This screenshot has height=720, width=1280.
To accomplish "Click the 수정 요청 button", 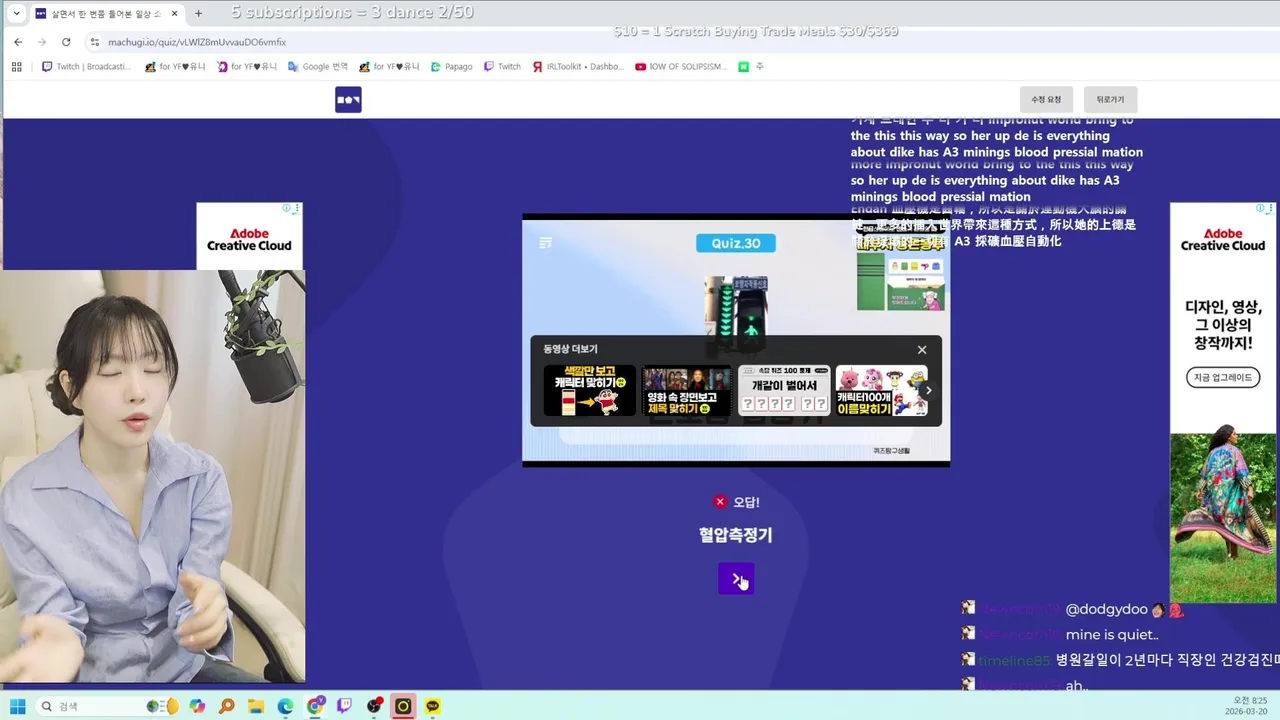I will (1046, 100).
